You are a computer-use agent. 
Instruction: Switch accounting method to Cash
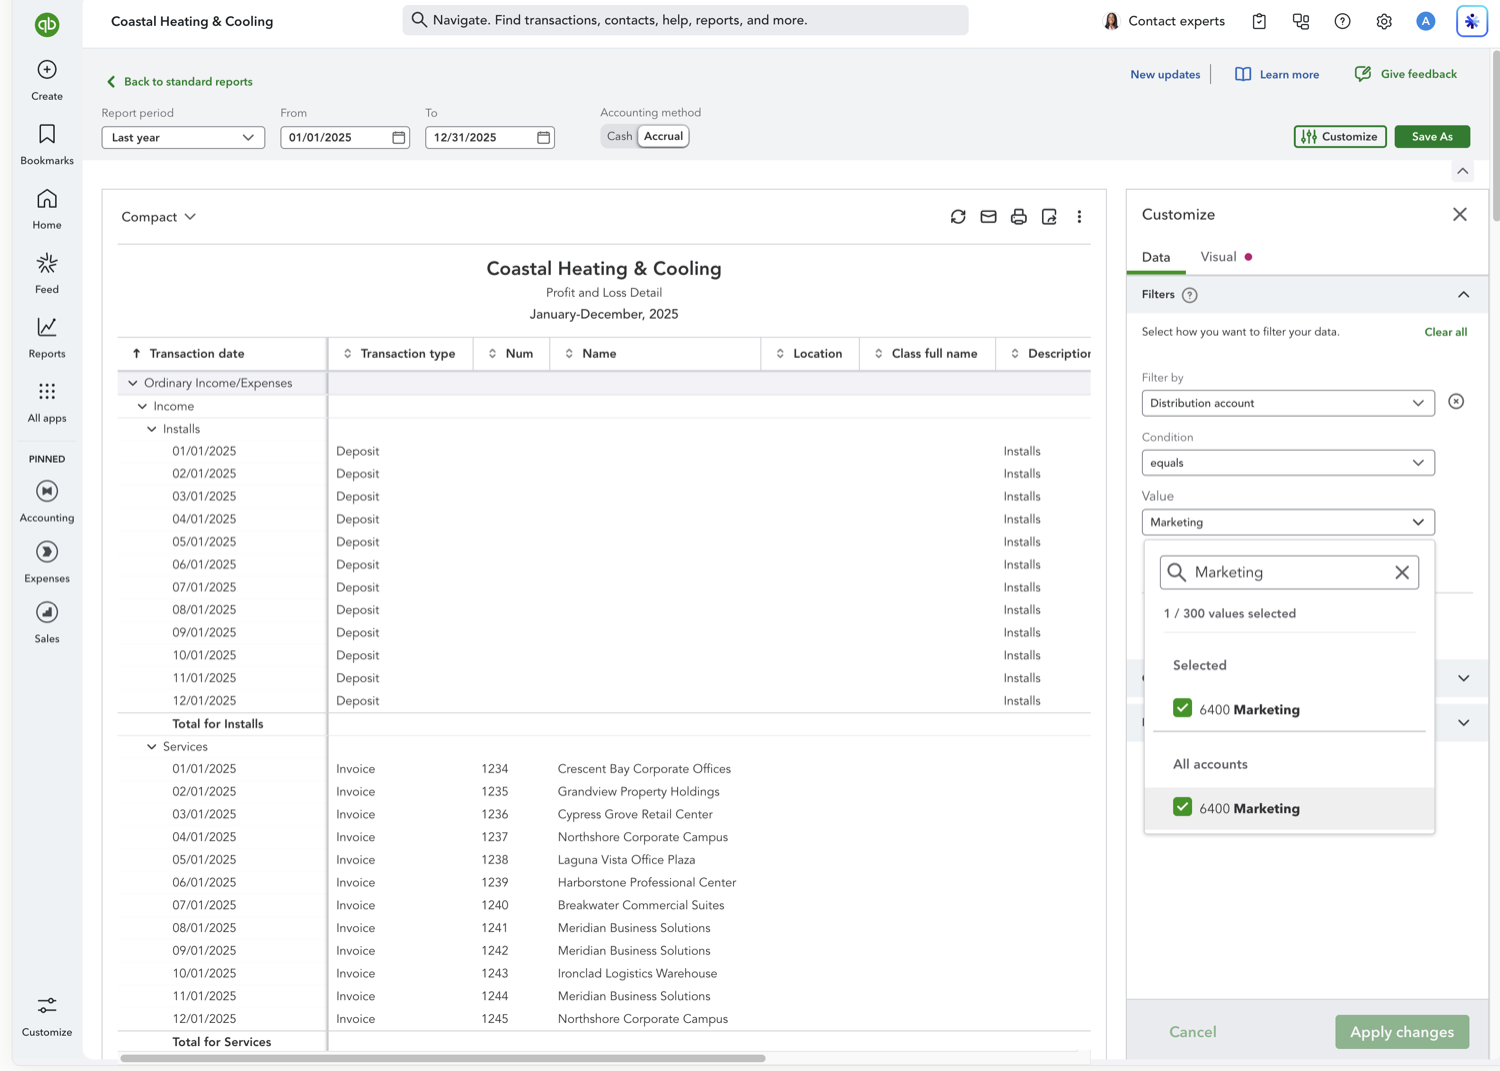pyautogui.click(x=620, y=136)
